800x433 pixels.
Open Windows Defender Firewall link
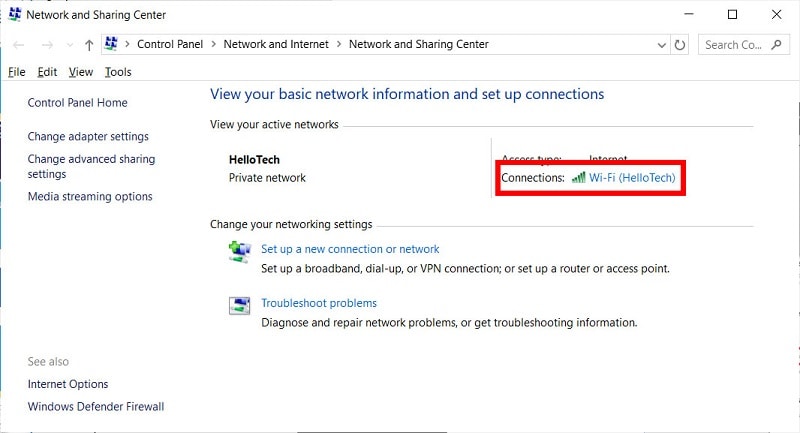96,407
